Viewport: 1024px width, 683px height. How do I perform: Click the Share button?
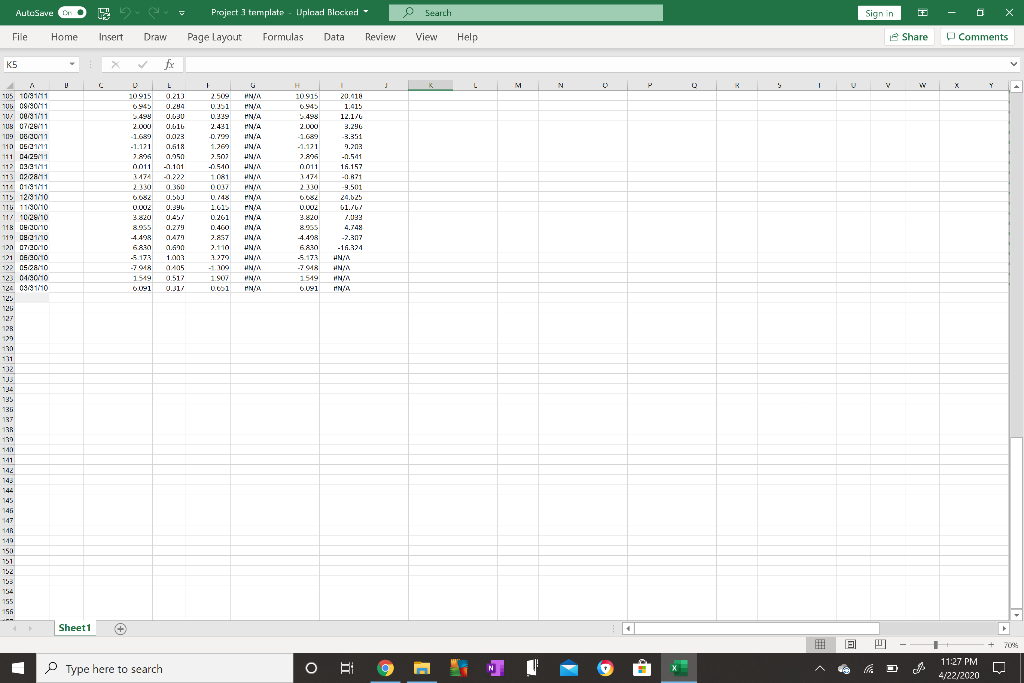click(x=906, y=37)
